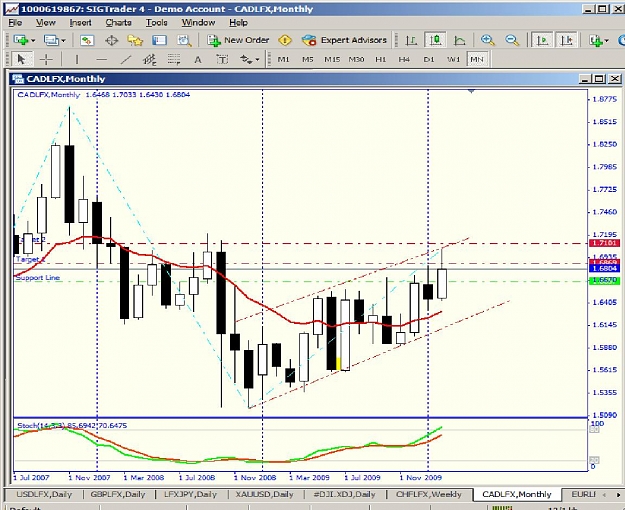Select the trendline tool
The width and height of the screenshot is (625, 510).
(x=126, y=60)
